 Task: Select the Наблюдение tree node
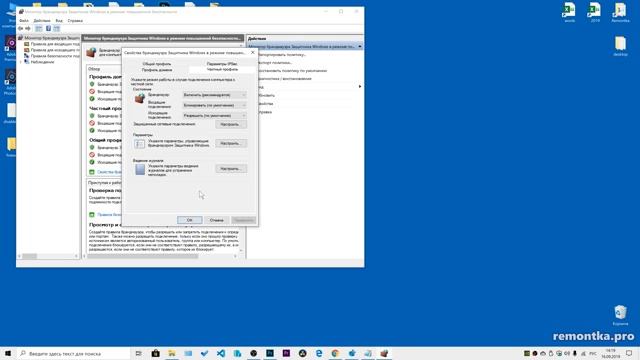click(39, 62)
